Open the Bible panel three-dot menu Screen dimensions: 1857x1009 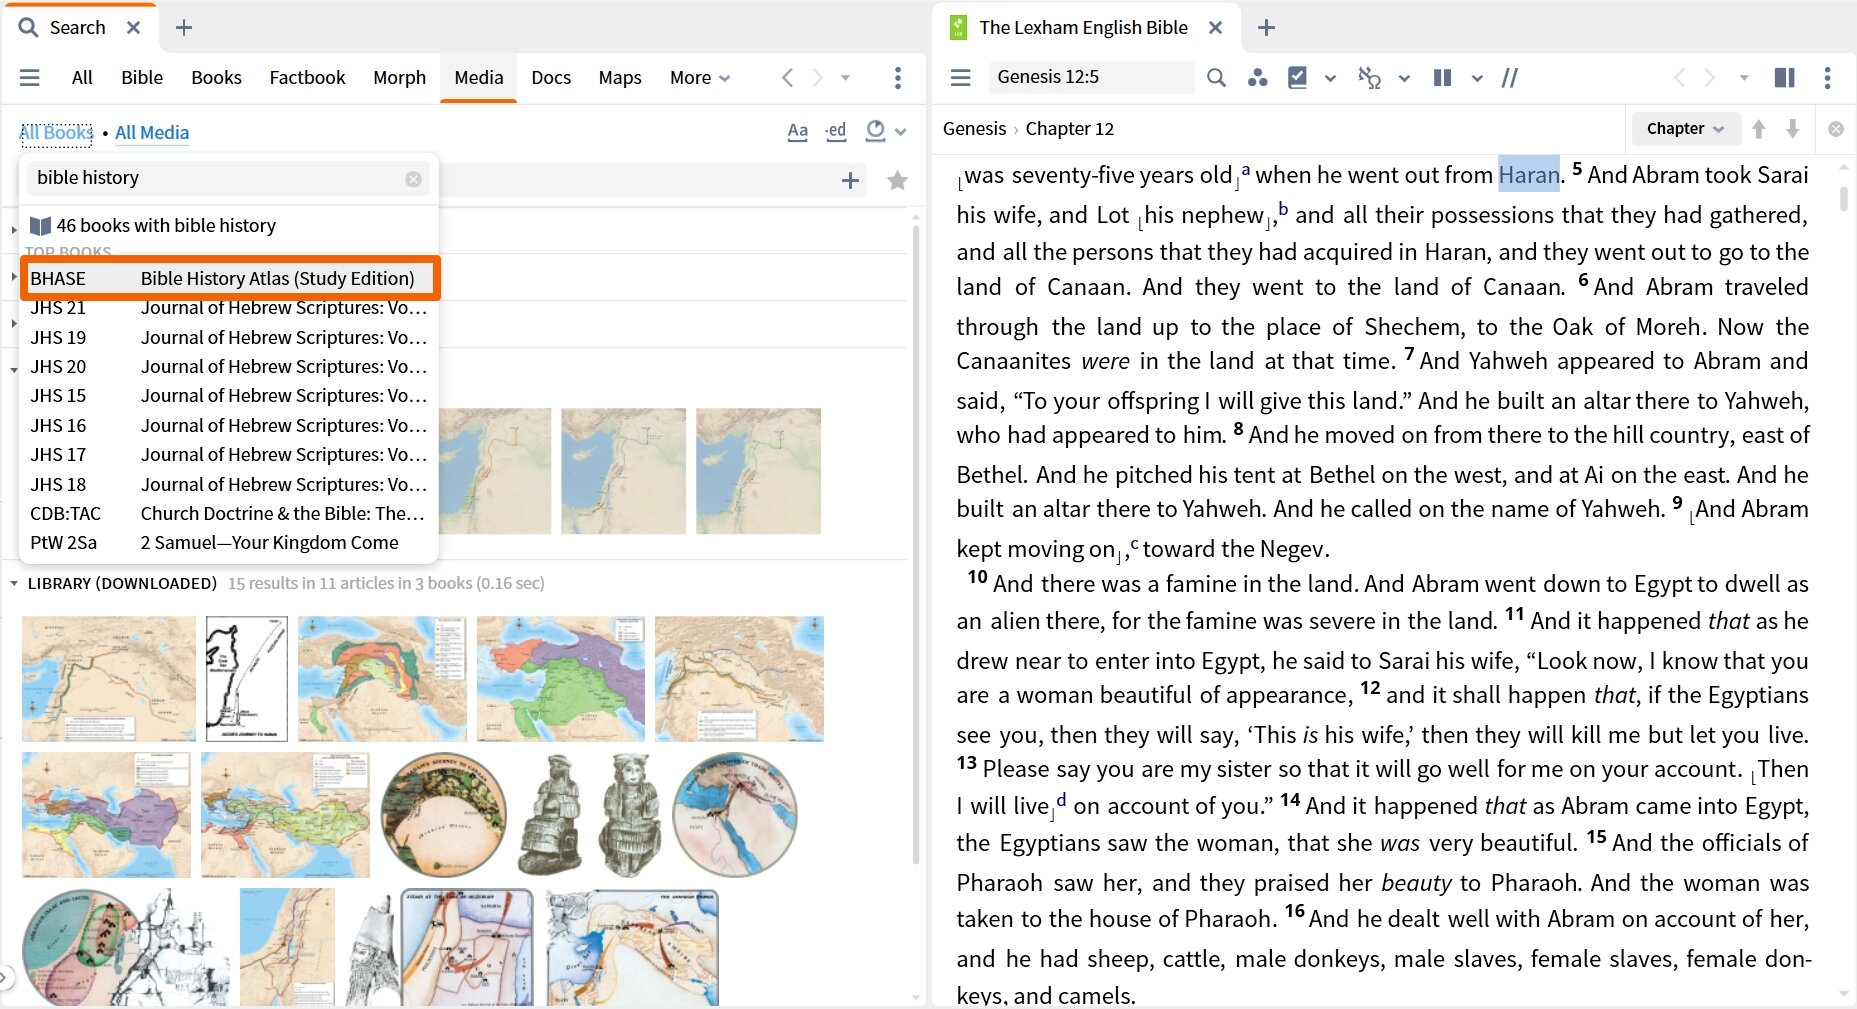1828,77
